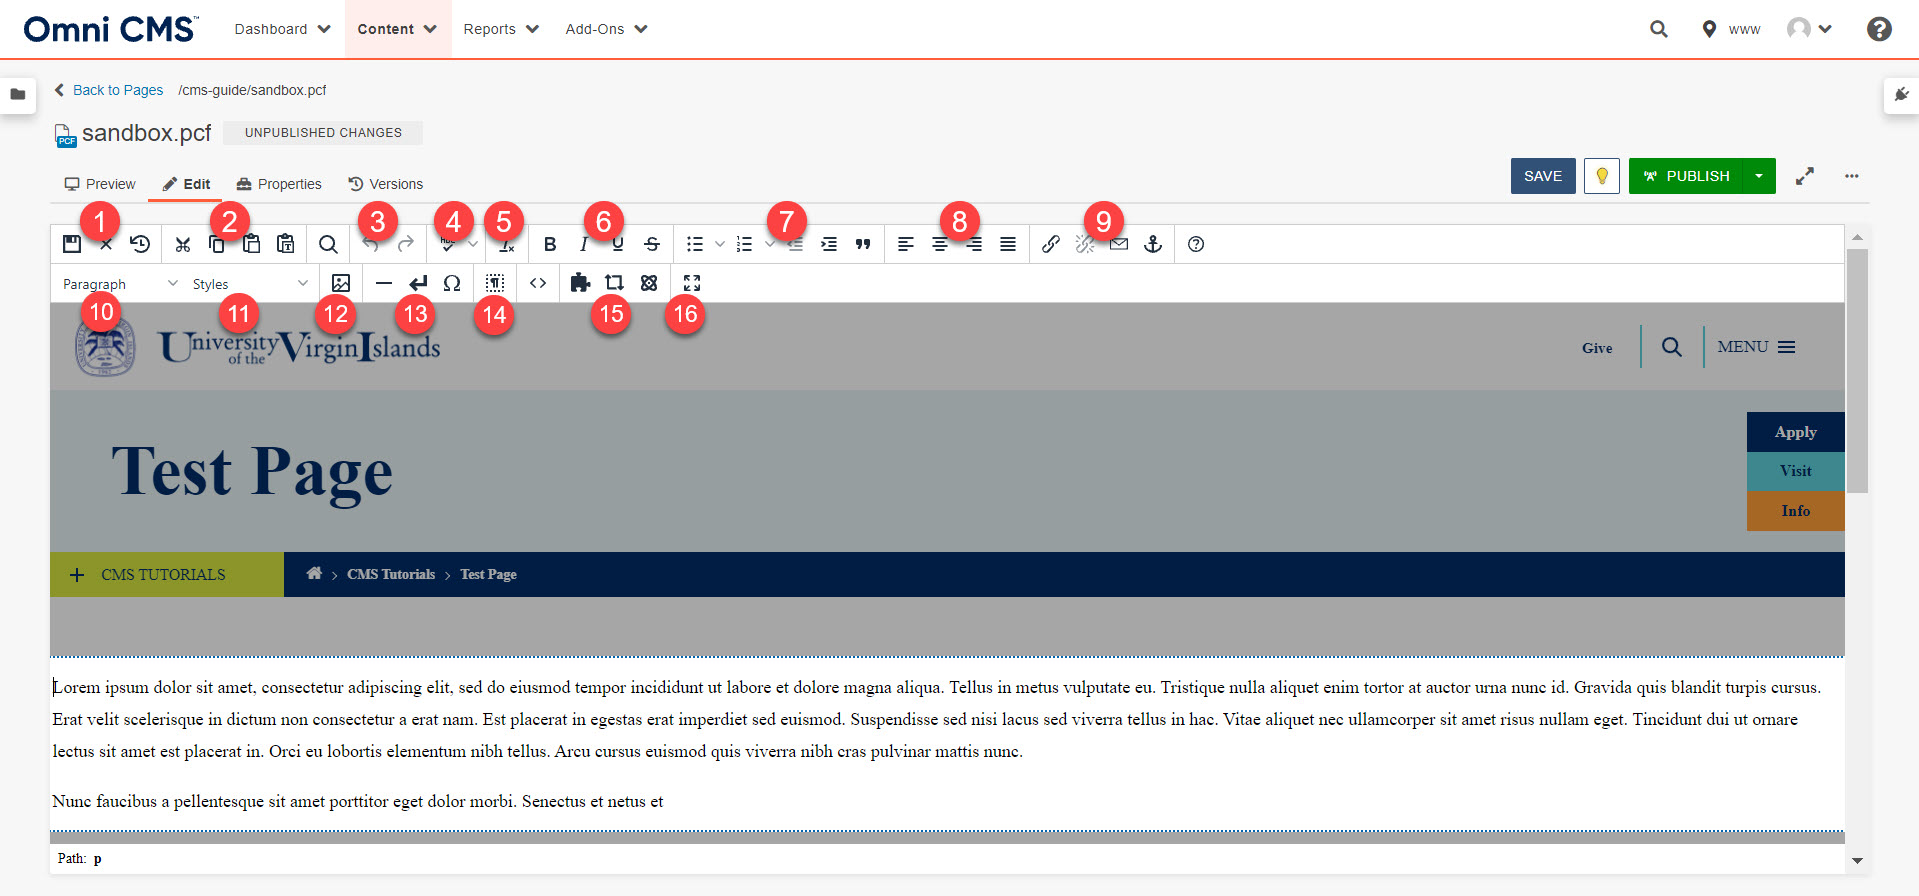Toggle the numbered list button
Viewport: 1919px width, 896px height.
tap(744, 244)
